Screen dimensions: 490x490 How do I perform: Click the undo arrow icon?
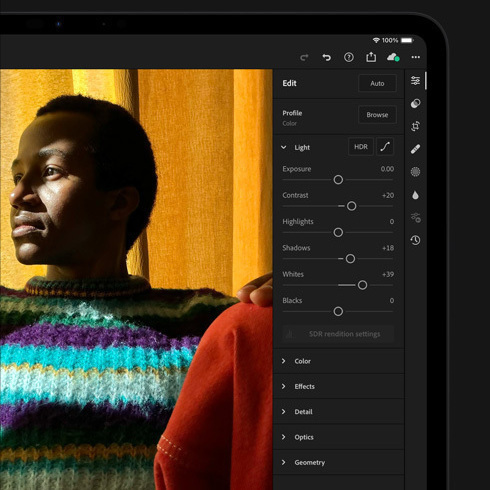tap(327, 57)
